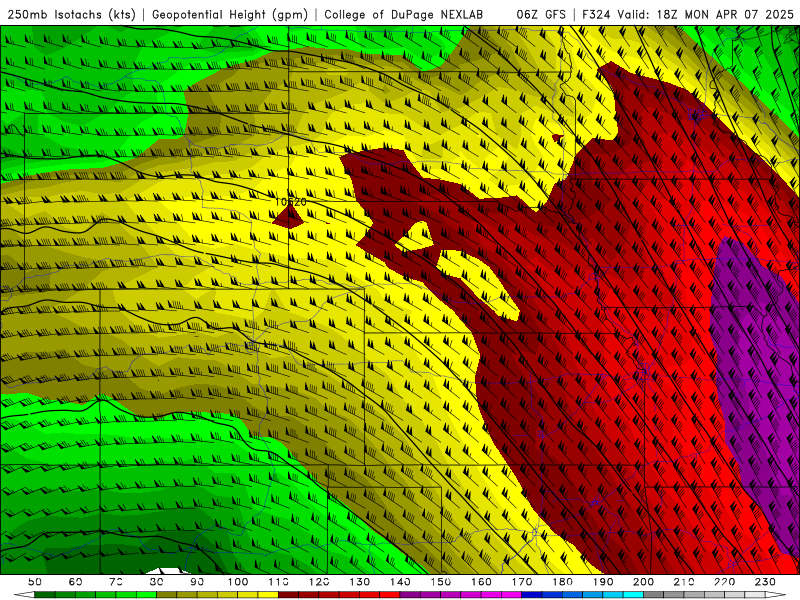The width and height of the screenshot is (800, 600).
Task: Click the '180' value on the color scale
Action: pos(562,582)
